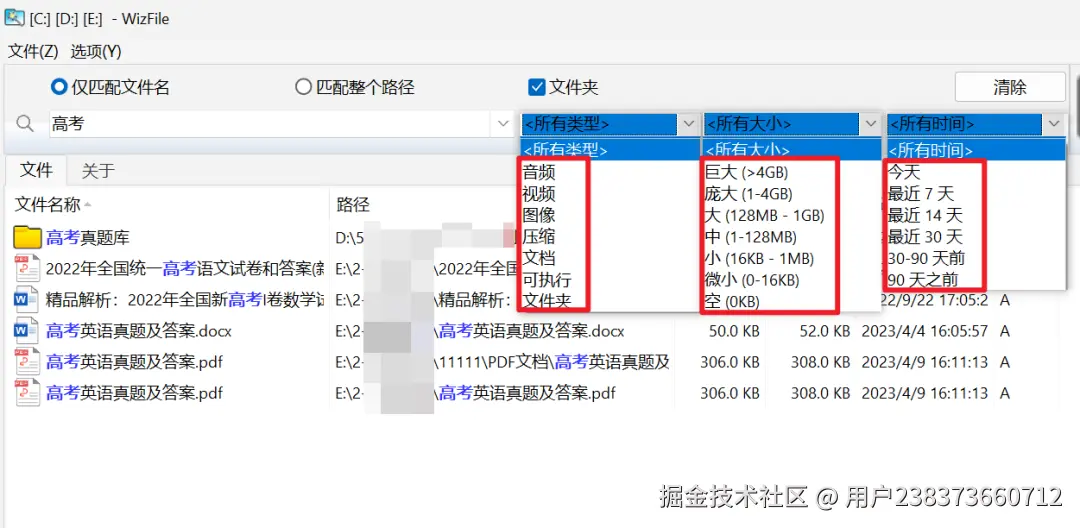Collapse the <所有大小> size dropdown
The image size is (1080, 528).
871,125
